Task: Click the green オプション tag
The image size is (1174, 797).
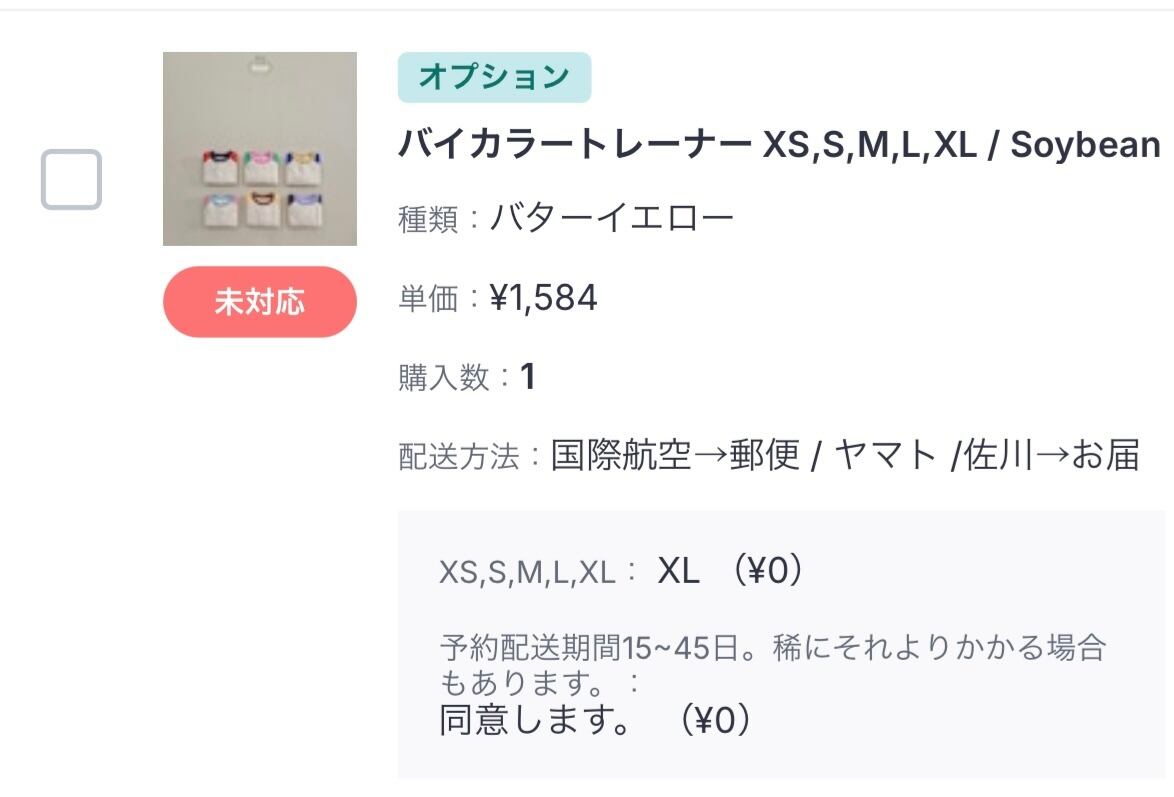Action: point(494,77)
